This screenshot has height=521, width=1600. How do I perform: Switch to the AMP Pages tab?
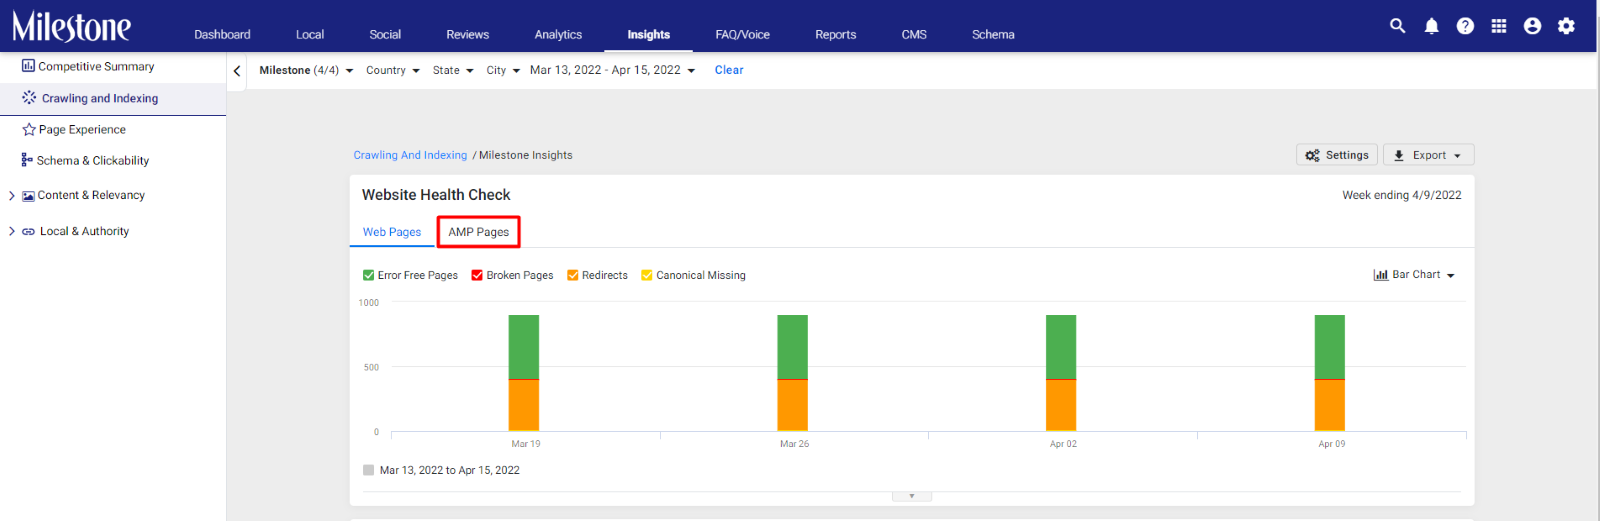478,232
